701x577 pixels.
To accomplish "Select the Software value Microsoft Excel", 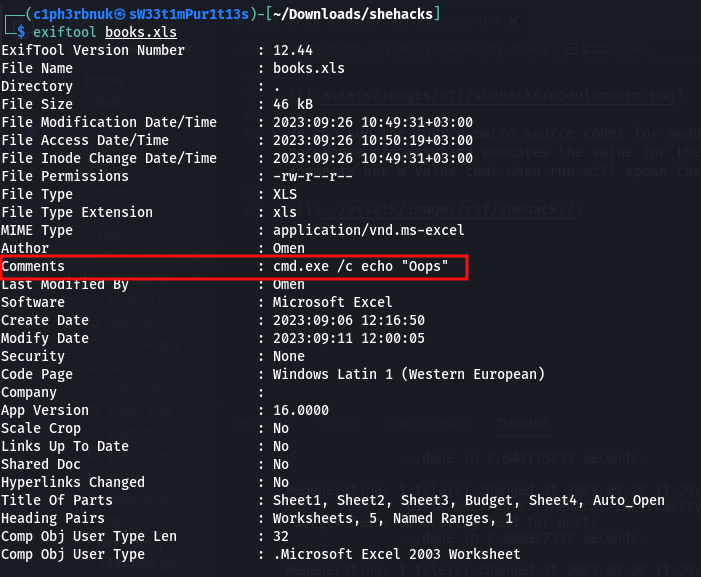I will click(x=332, y=302).
